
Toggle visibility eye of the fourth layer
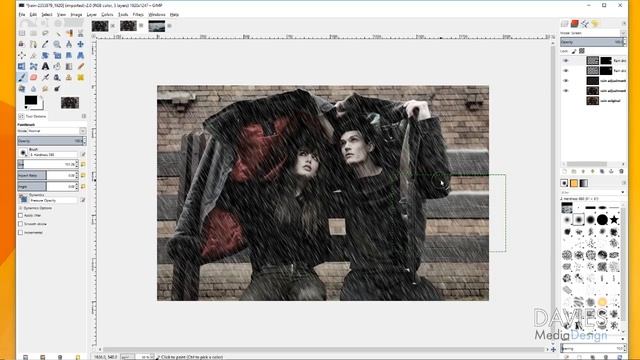click(566, 91)
